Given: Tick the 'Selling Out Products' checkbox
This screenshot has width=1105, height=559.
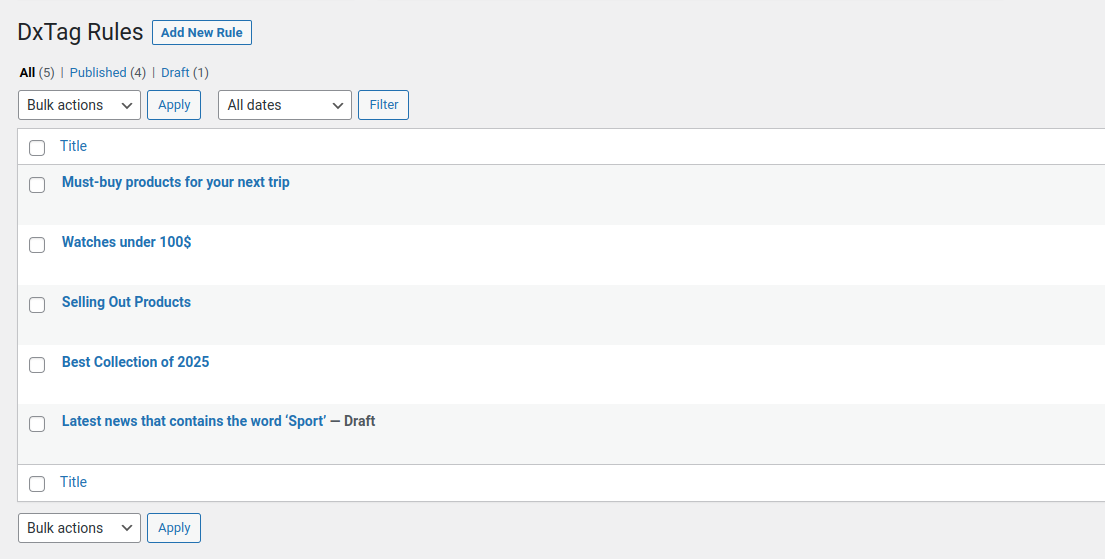Looking at the screenshot, I should click(x=37, y=305).
